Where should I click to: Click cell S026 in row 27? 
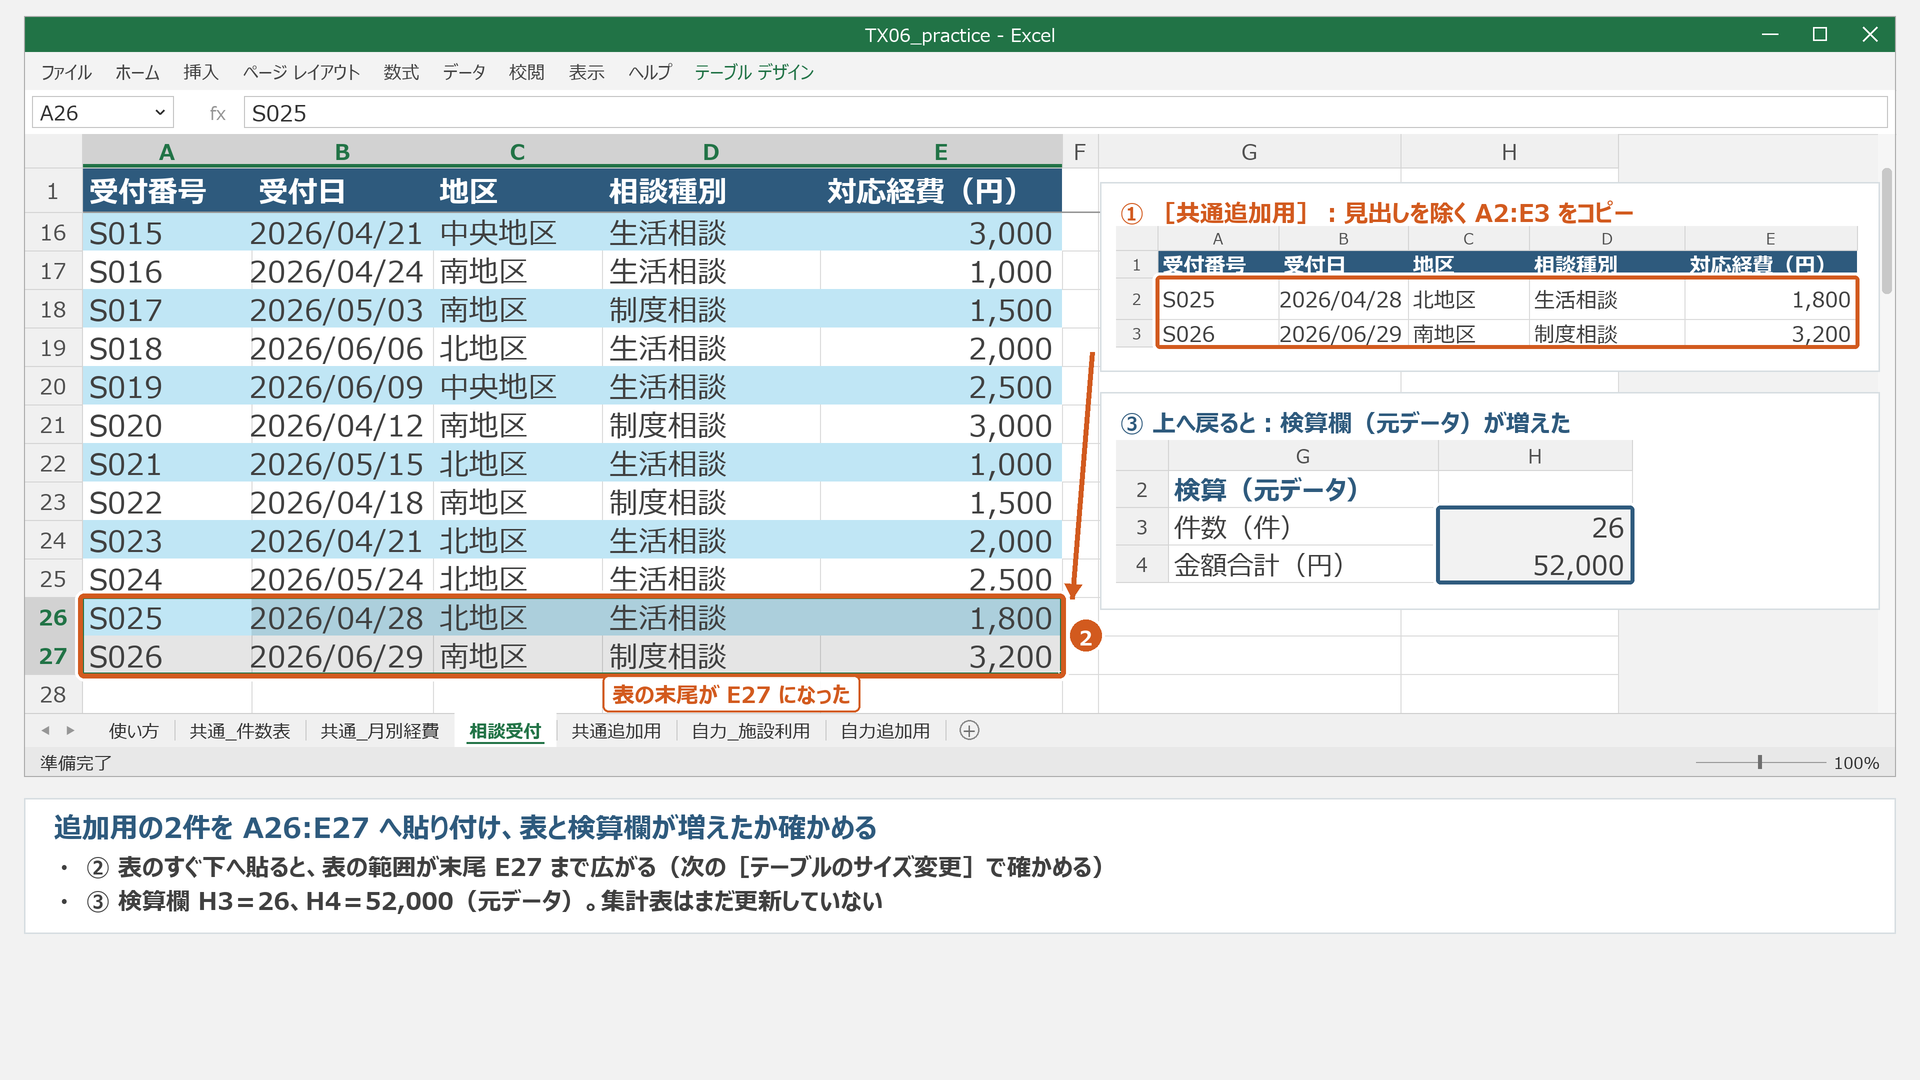167,656
